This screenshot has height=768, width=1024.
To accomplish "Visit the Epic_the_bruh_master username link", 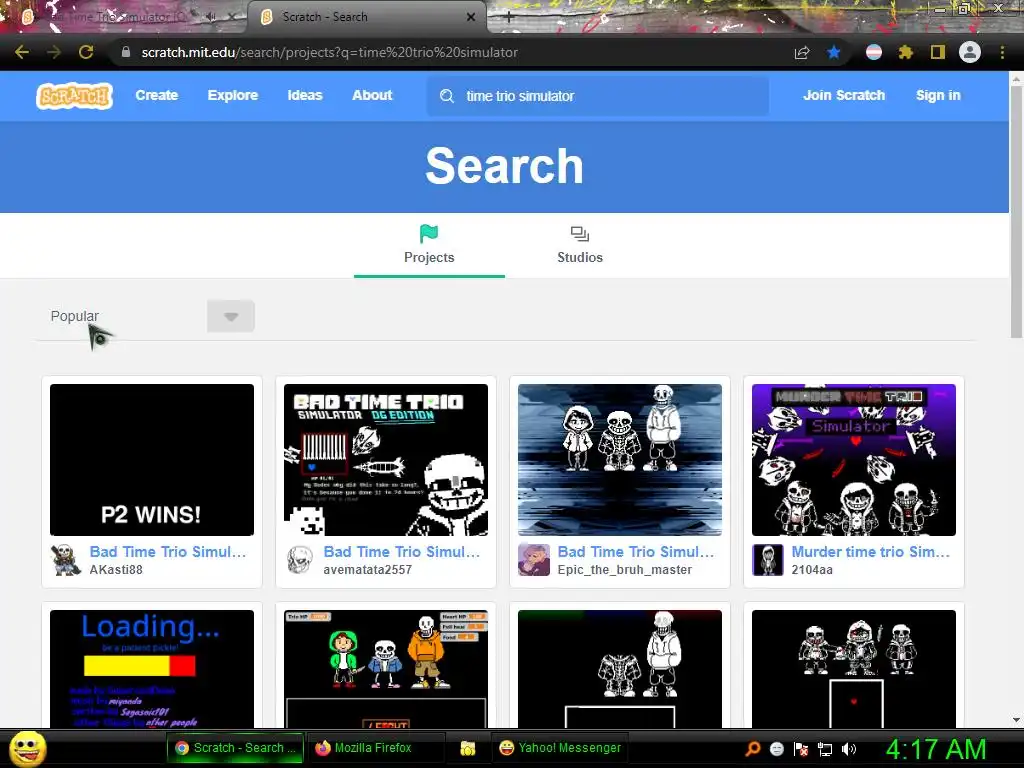I will (x=624, y=569).
